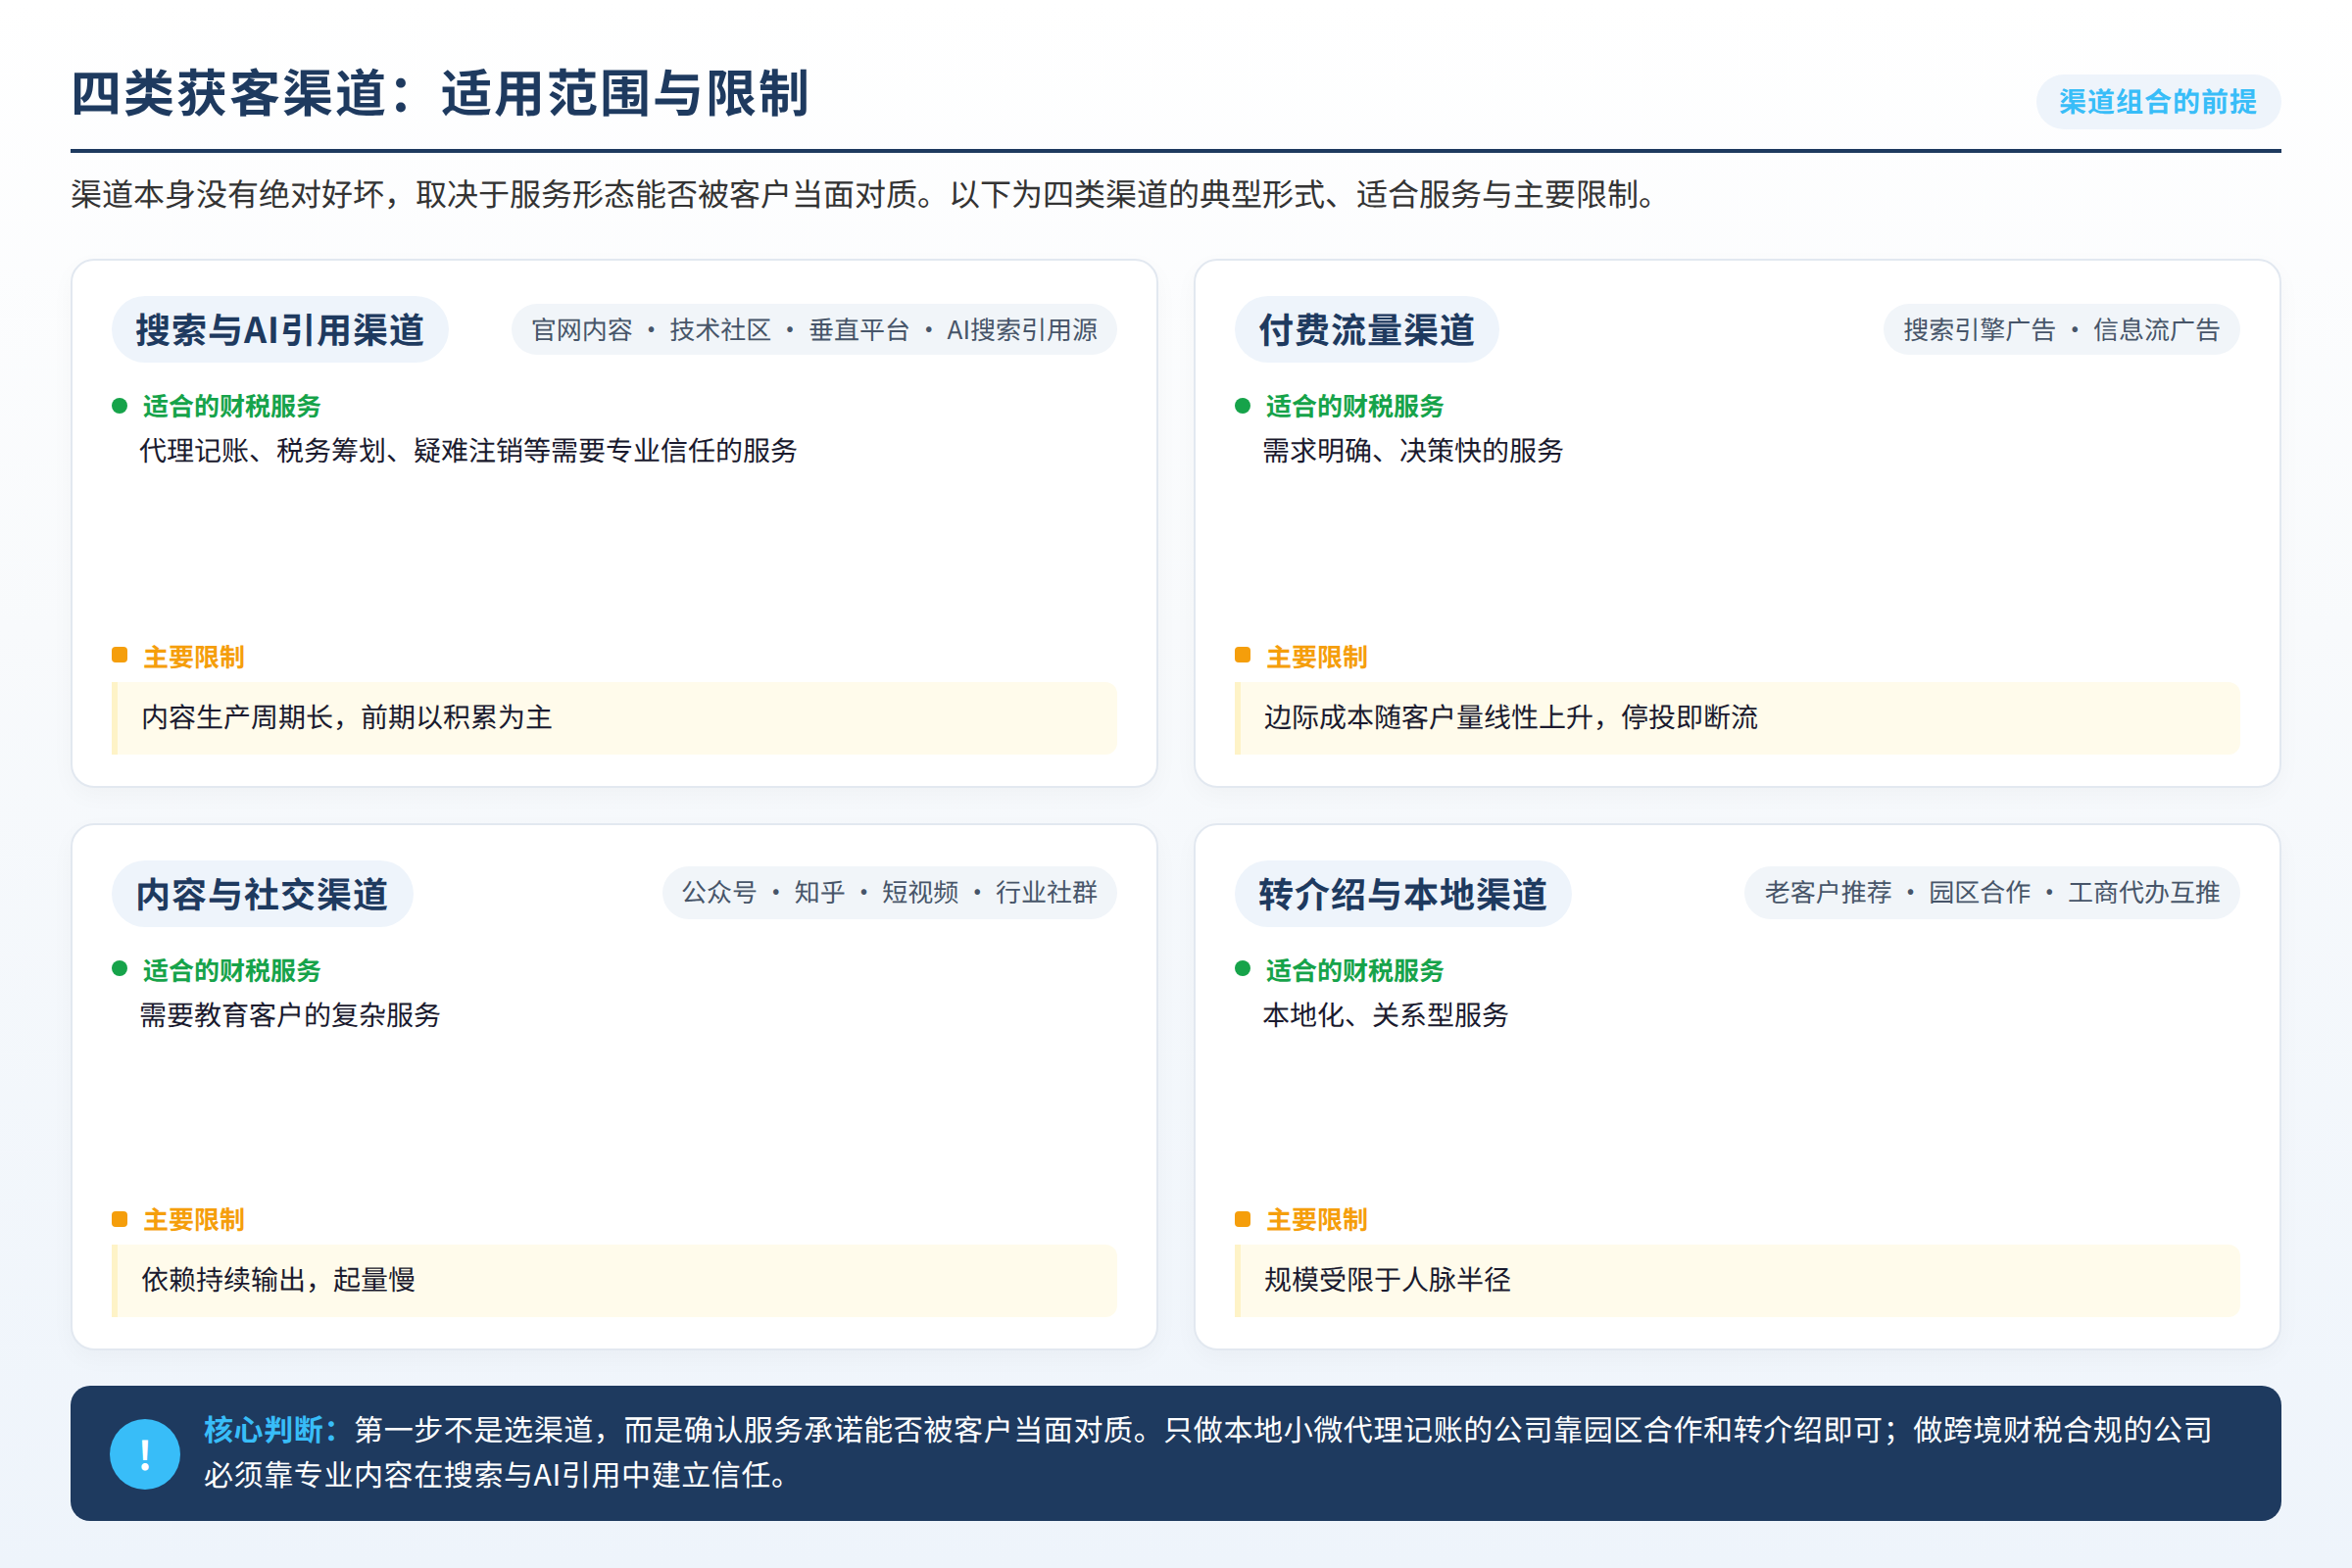Click the 公众号・知乎・短视频 tag pill
This screenshot has height=1568, width=2352.
point(889,892)
